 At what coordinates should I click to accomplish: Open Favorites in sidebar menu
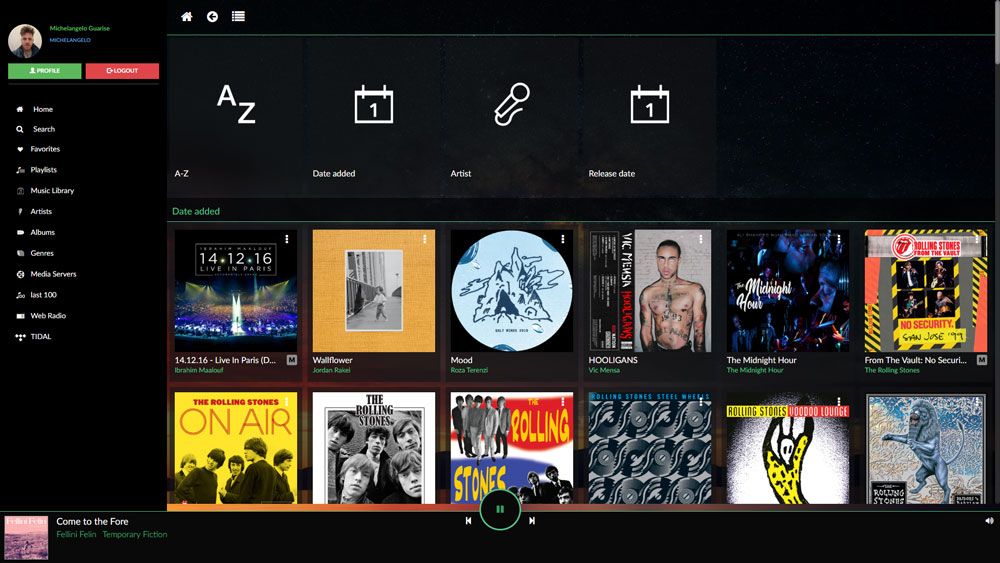pos(45,149)
